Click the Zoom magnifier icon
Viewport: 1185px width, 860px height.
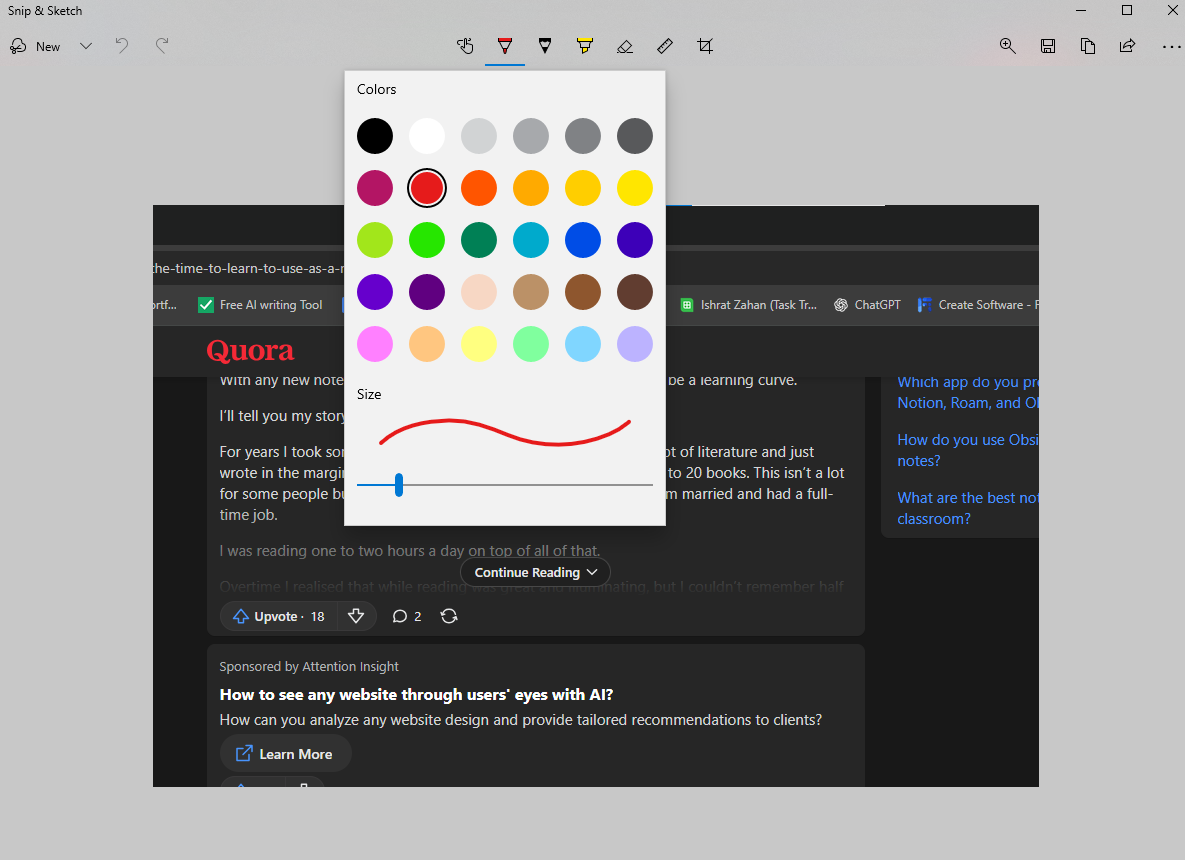1008,46
